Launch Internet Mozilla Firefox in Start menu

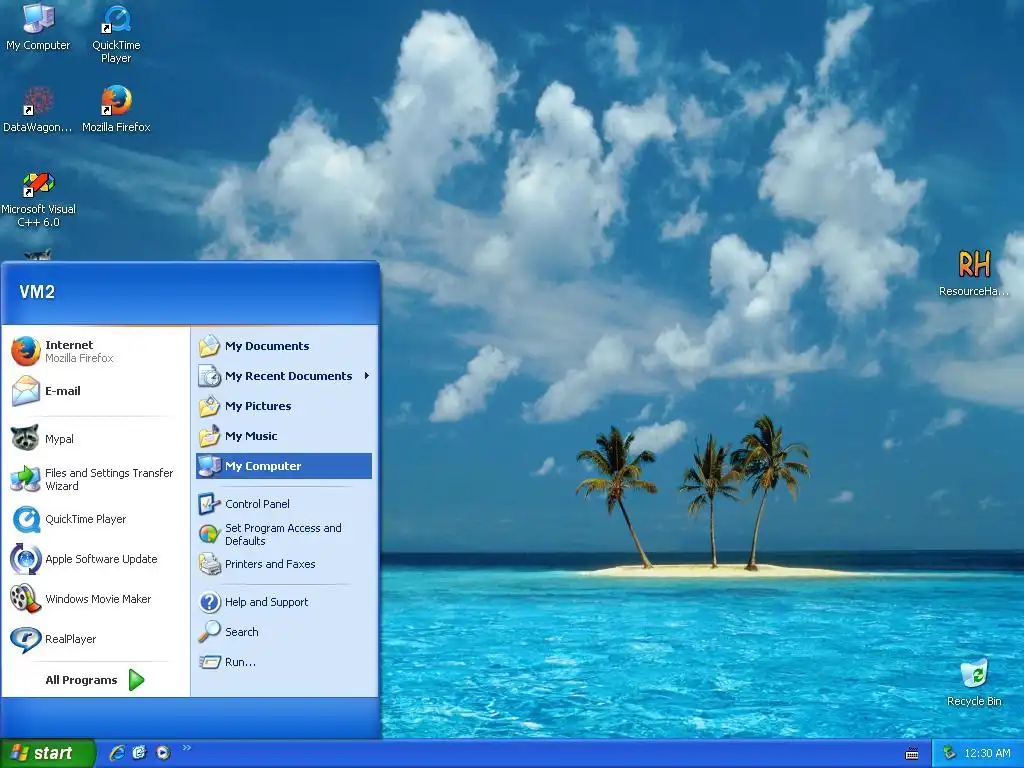click(x=95, y=351)
